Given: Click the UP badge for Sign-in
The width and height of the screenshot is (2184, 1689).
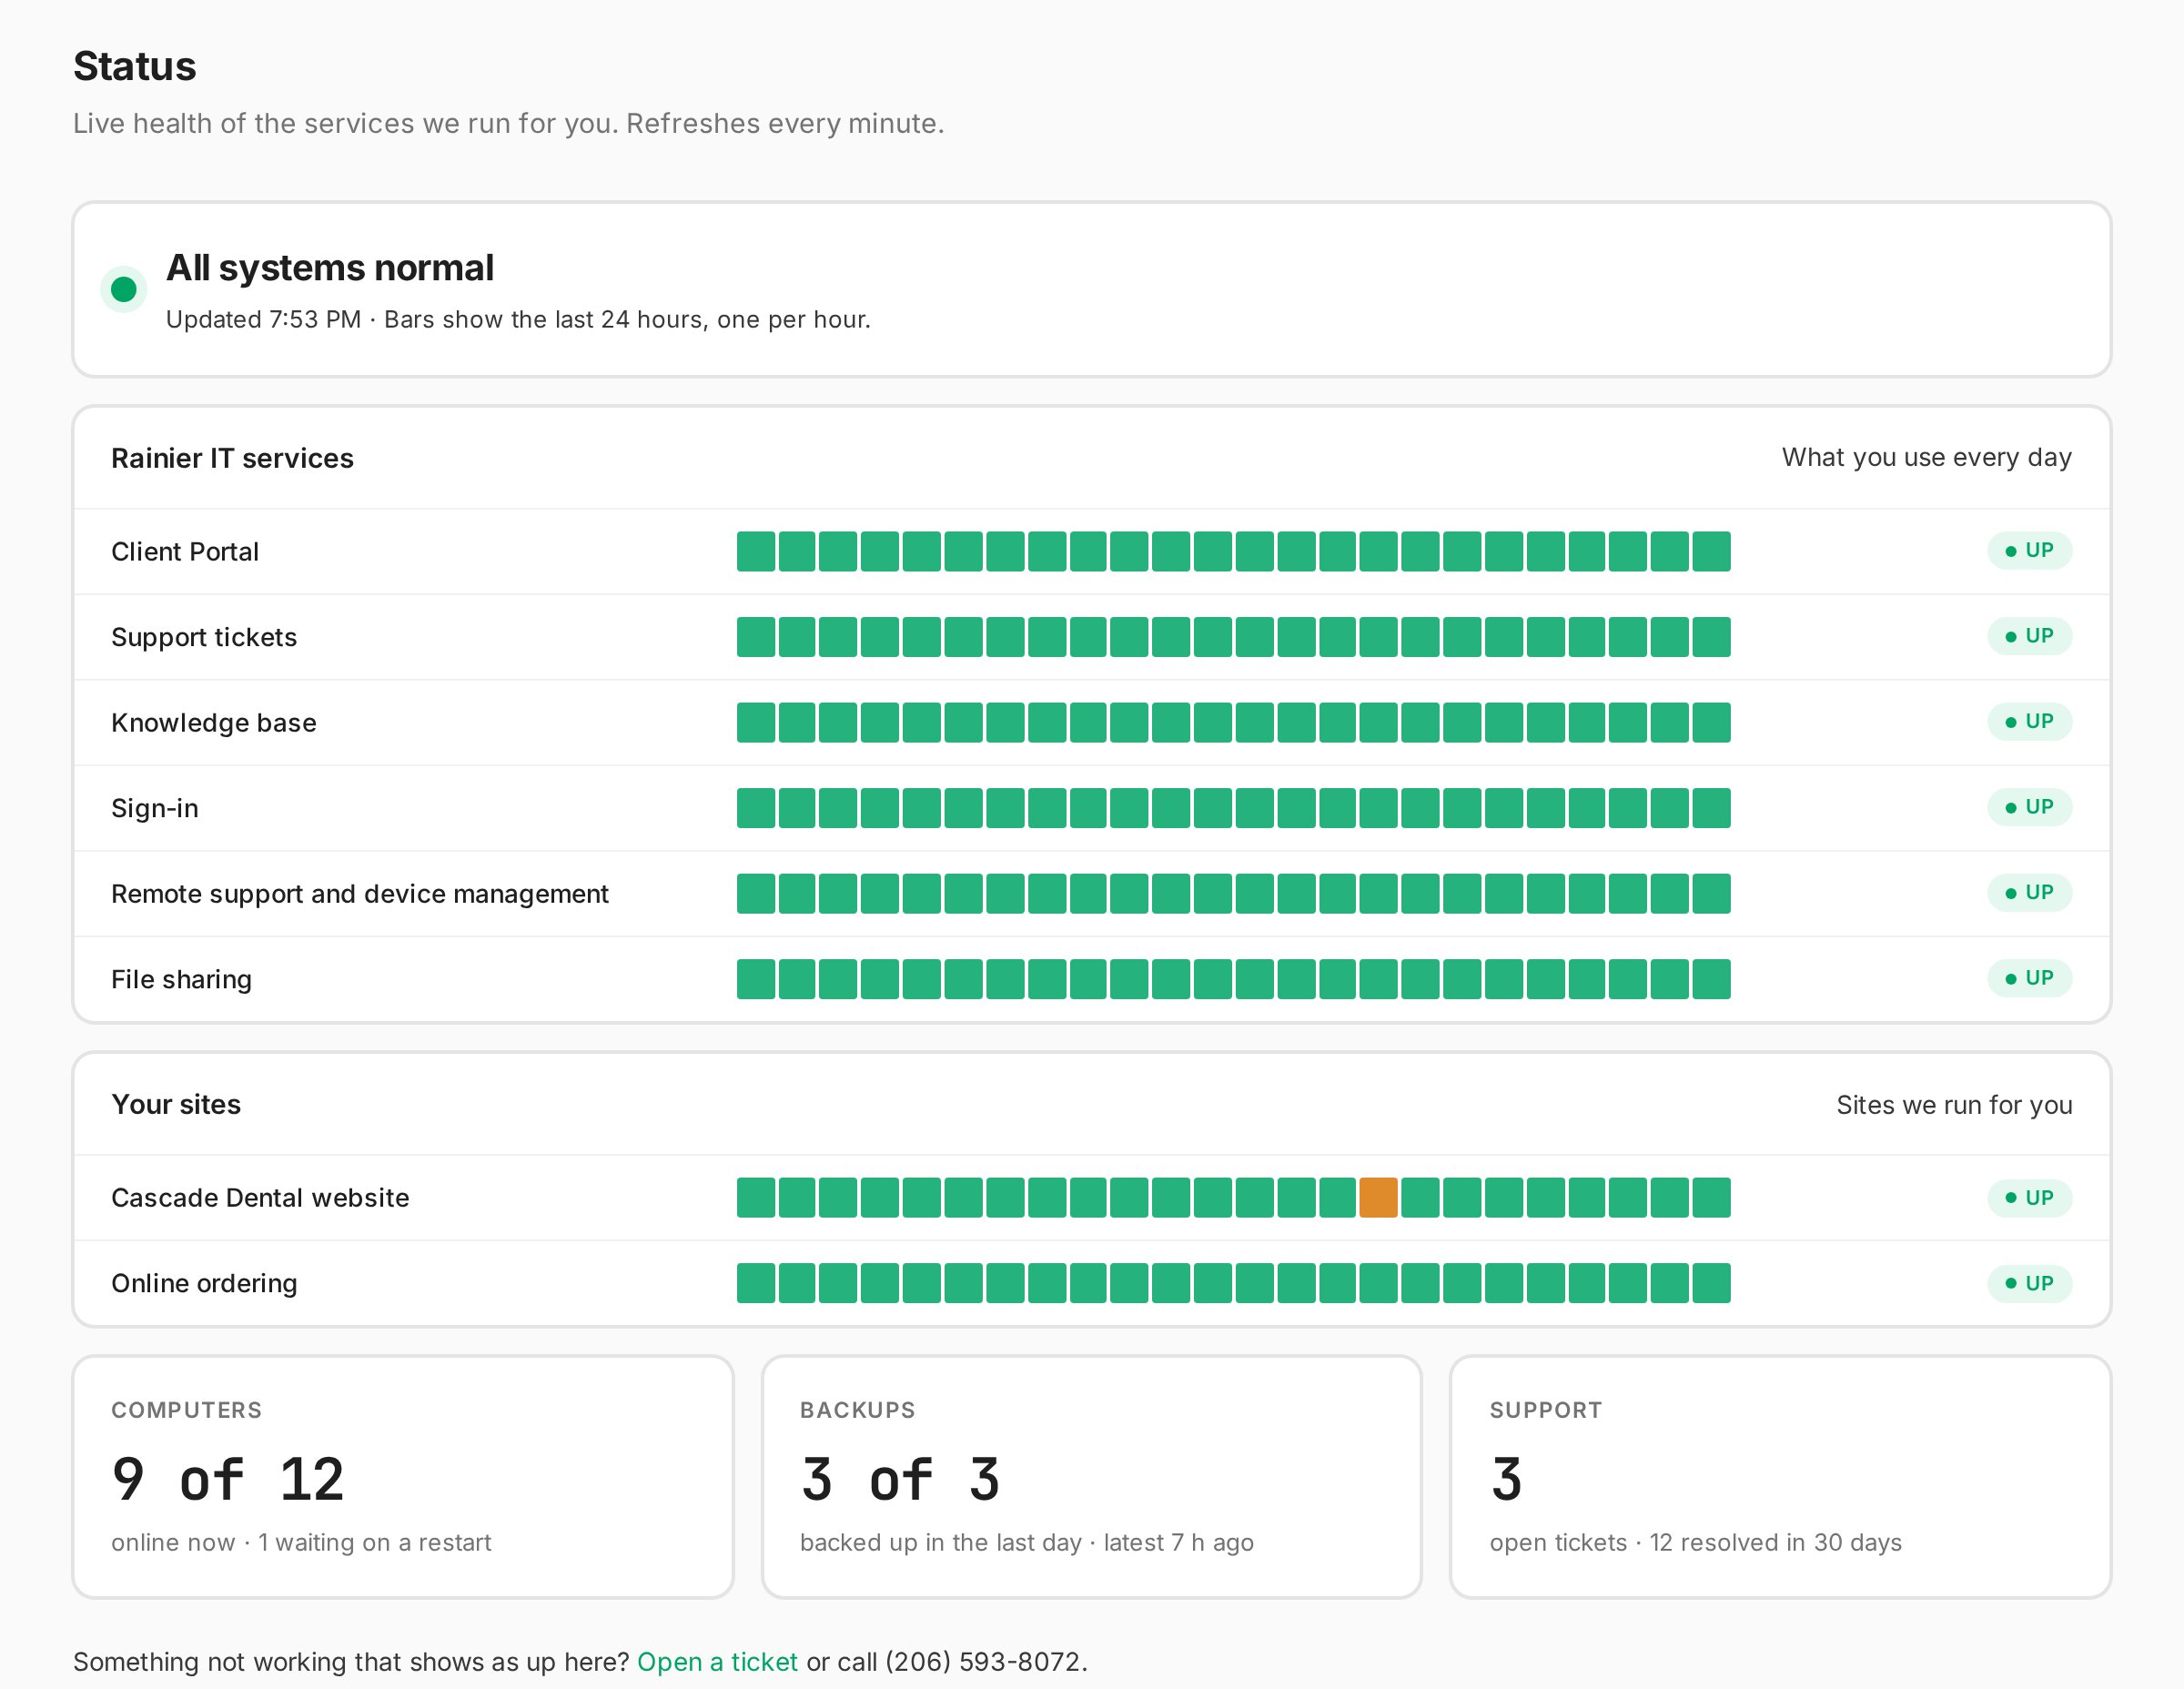Looking at the screenshot, I should click(2029, 807).
